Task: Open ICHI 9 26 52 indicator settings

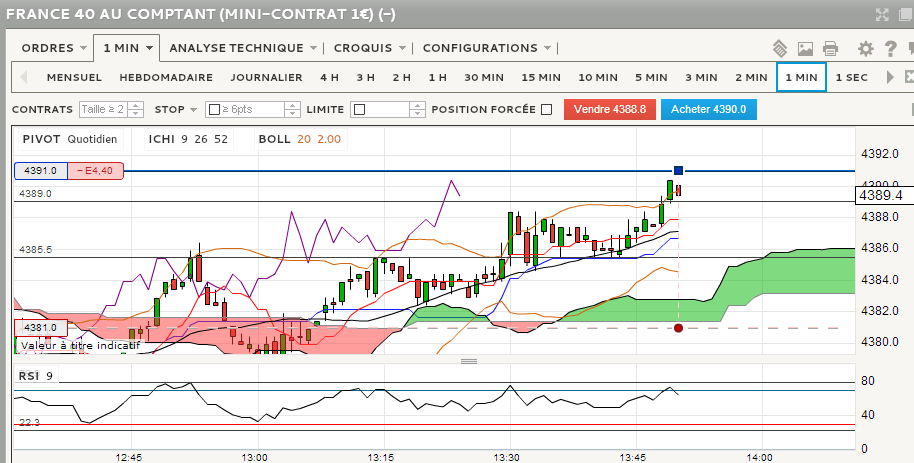Action: 188,139
